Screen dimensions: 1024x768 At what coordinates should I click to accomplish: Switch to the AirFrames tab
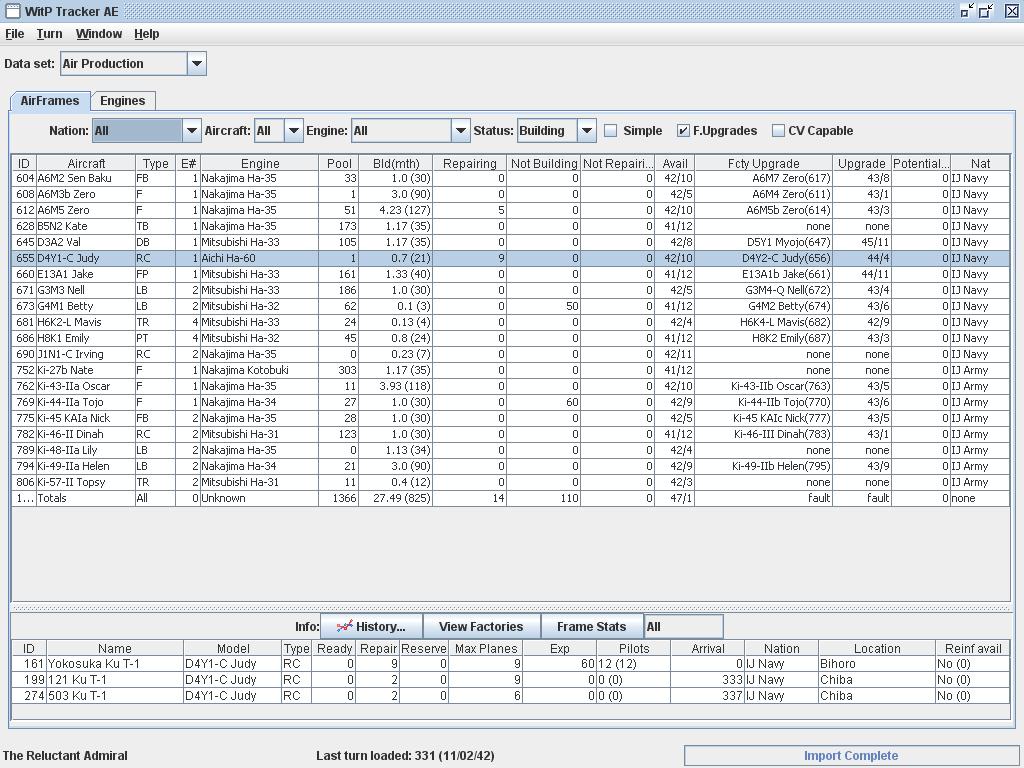(50, 101)
